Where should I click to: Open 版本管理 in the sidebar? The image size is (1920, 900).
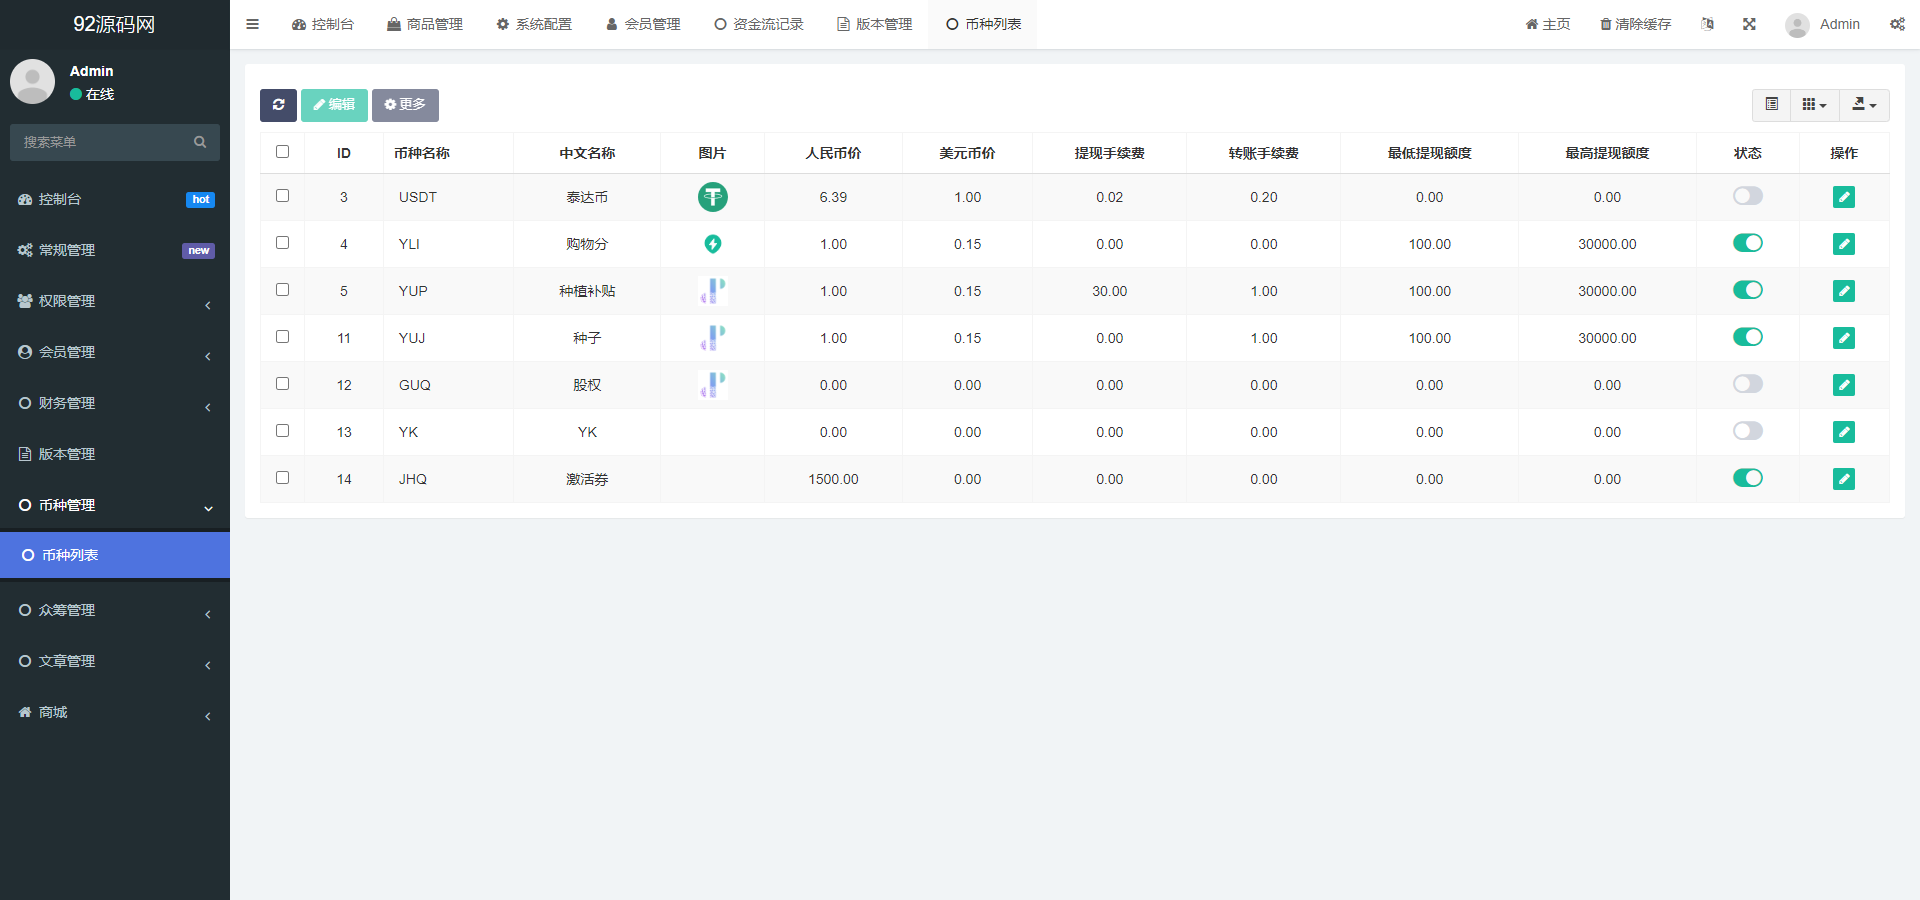[x=115, y=454]
